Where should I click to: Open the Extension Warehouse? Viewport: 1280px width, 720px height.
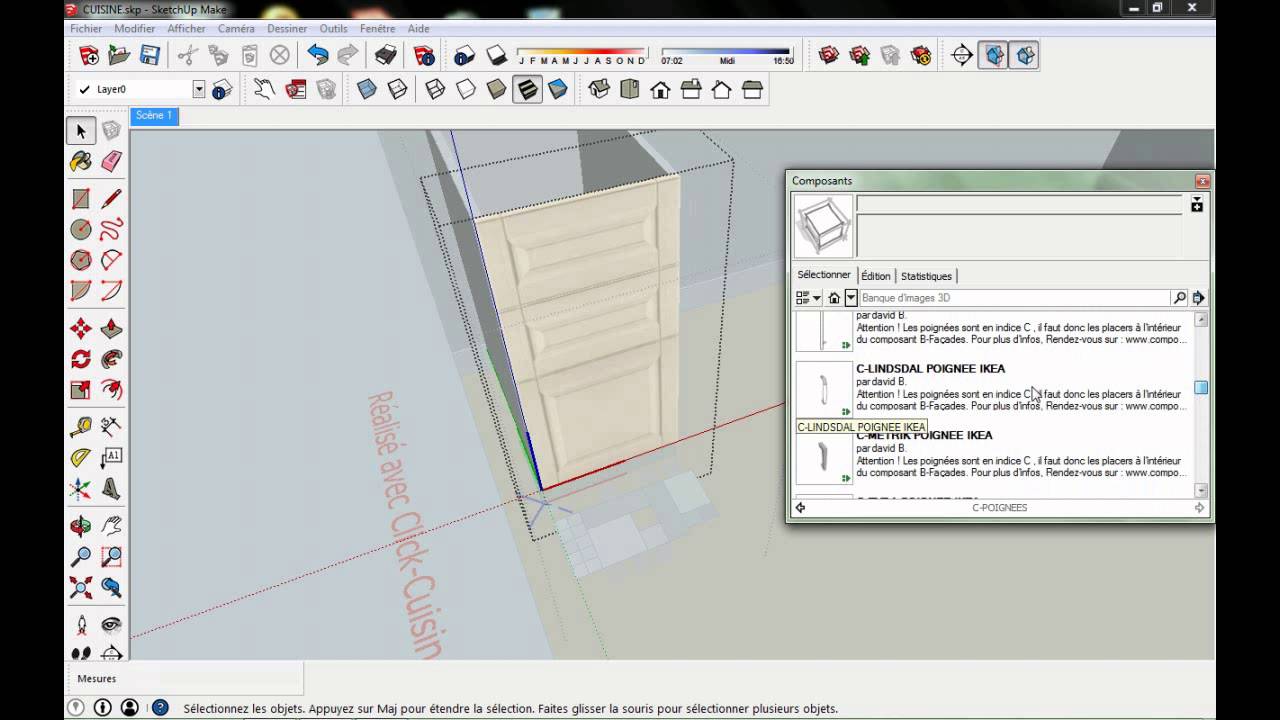(921, 55)
